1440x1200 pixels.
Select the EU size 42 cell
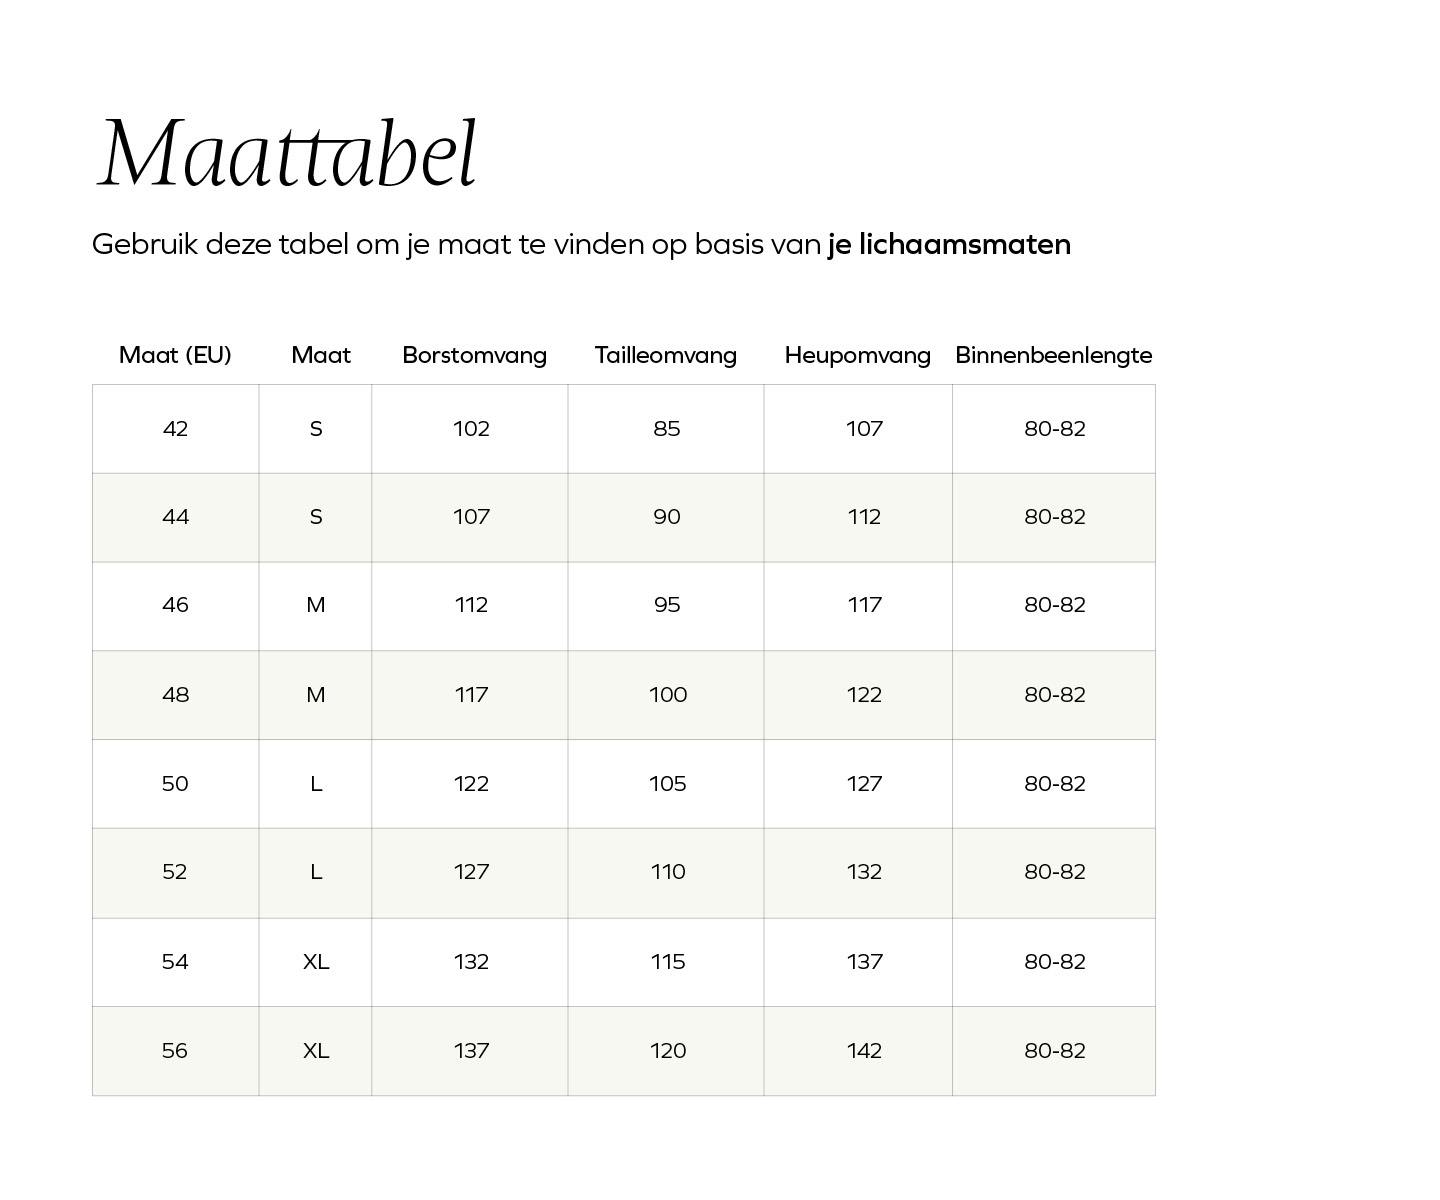tap(175, 429)
